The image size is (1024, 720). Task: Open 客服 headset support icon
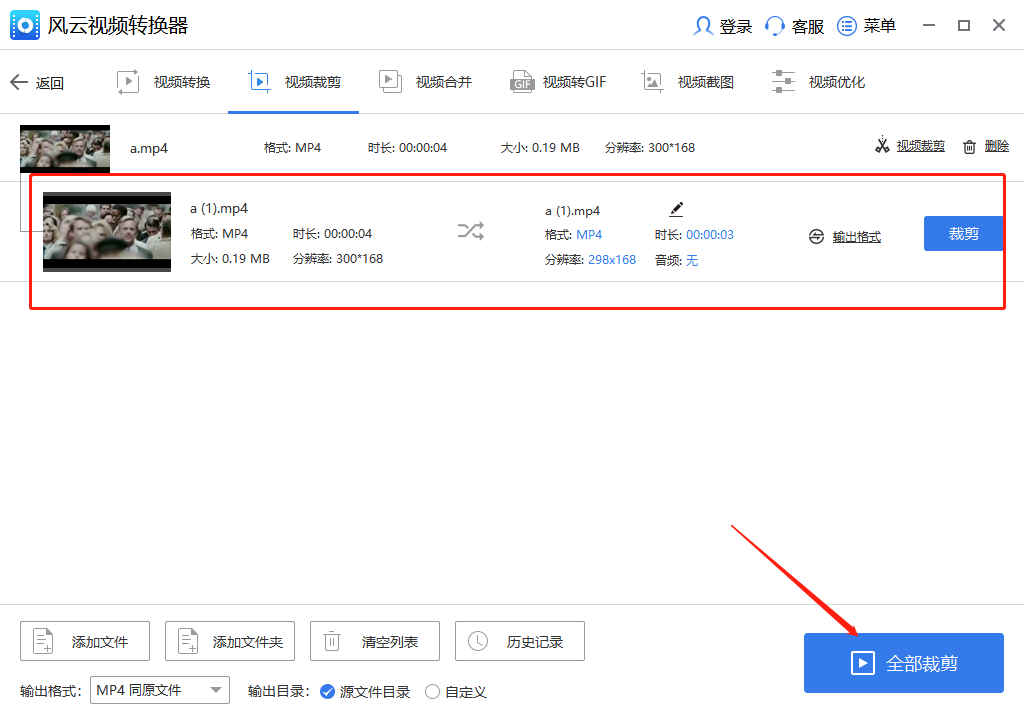[x=775, y=26]
